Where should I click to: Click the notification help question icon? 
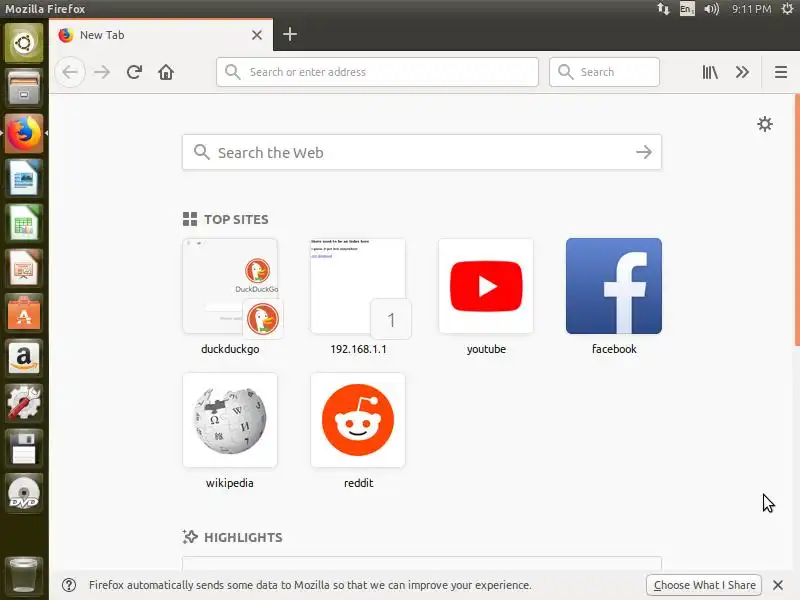69,585
